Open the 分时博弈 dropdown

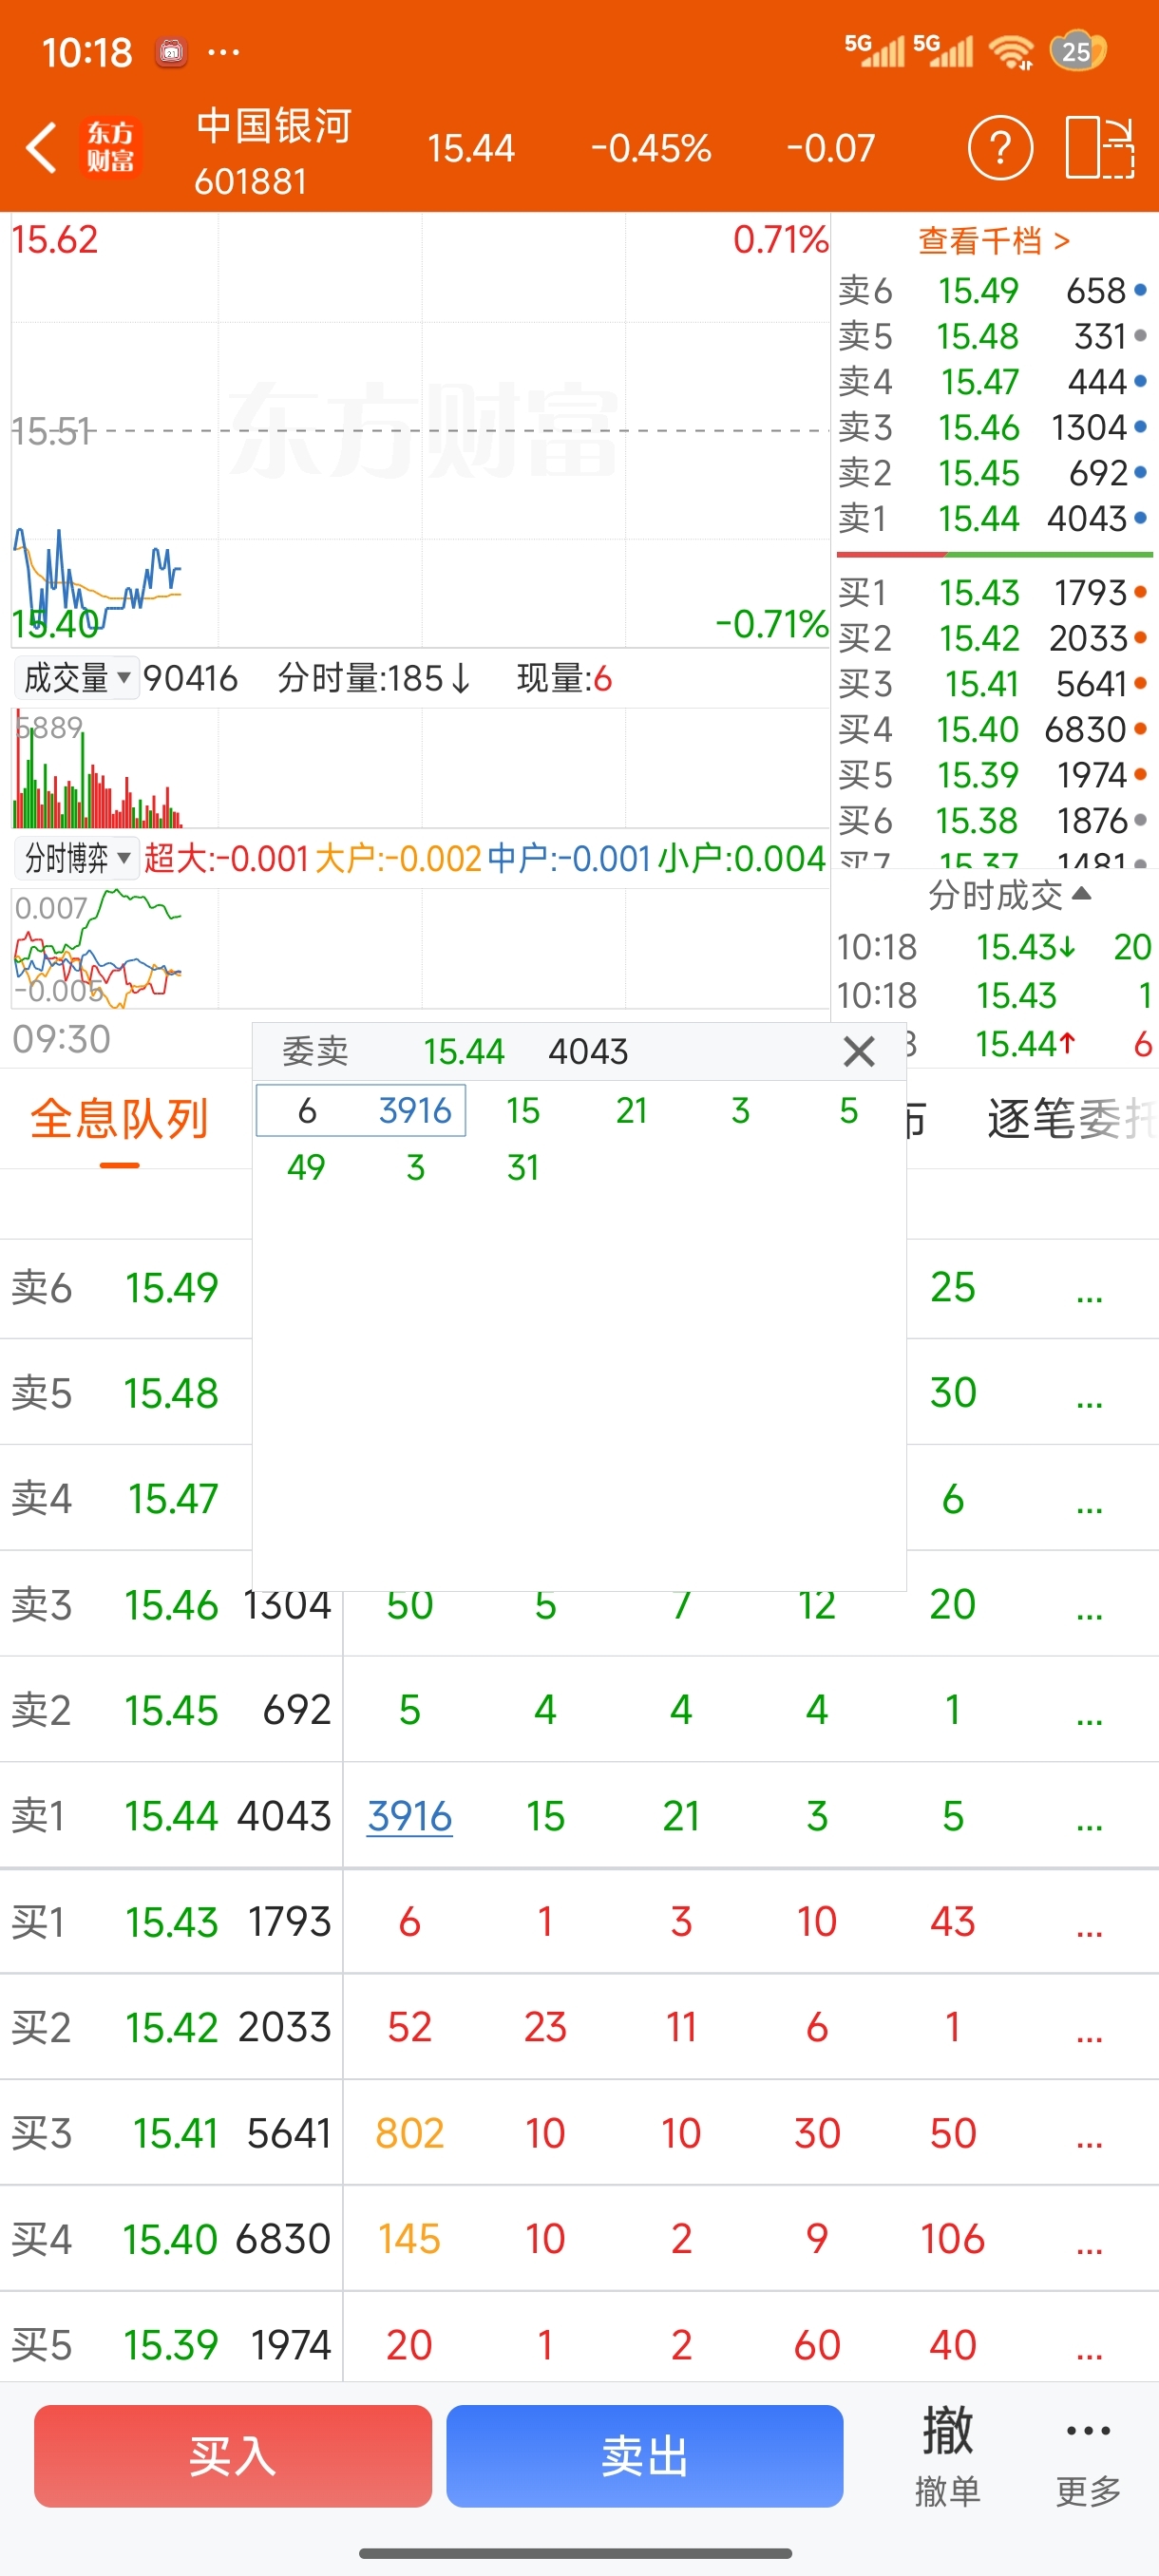click(76, 858)
